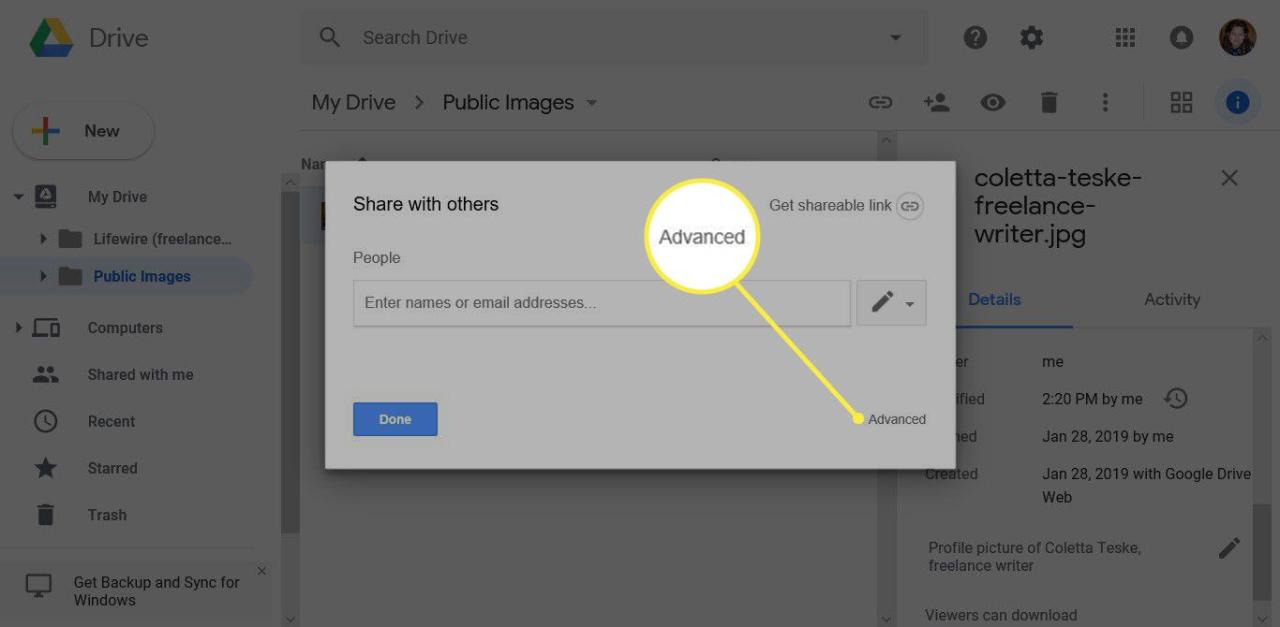
Task: Open the account profile avatar
Action: 1237,38
